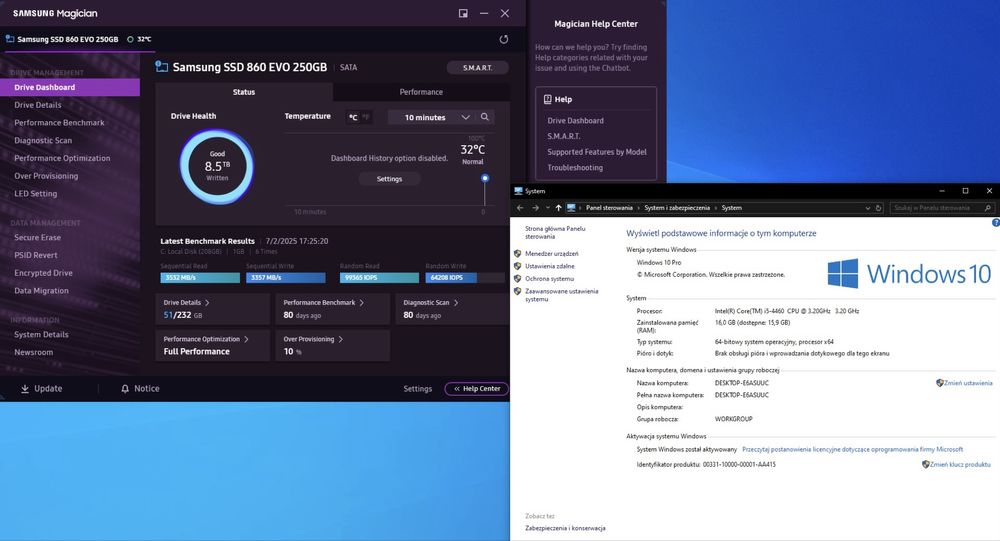Switch to the Status tab
1000x541 pixels.
[x=244, y=92]
